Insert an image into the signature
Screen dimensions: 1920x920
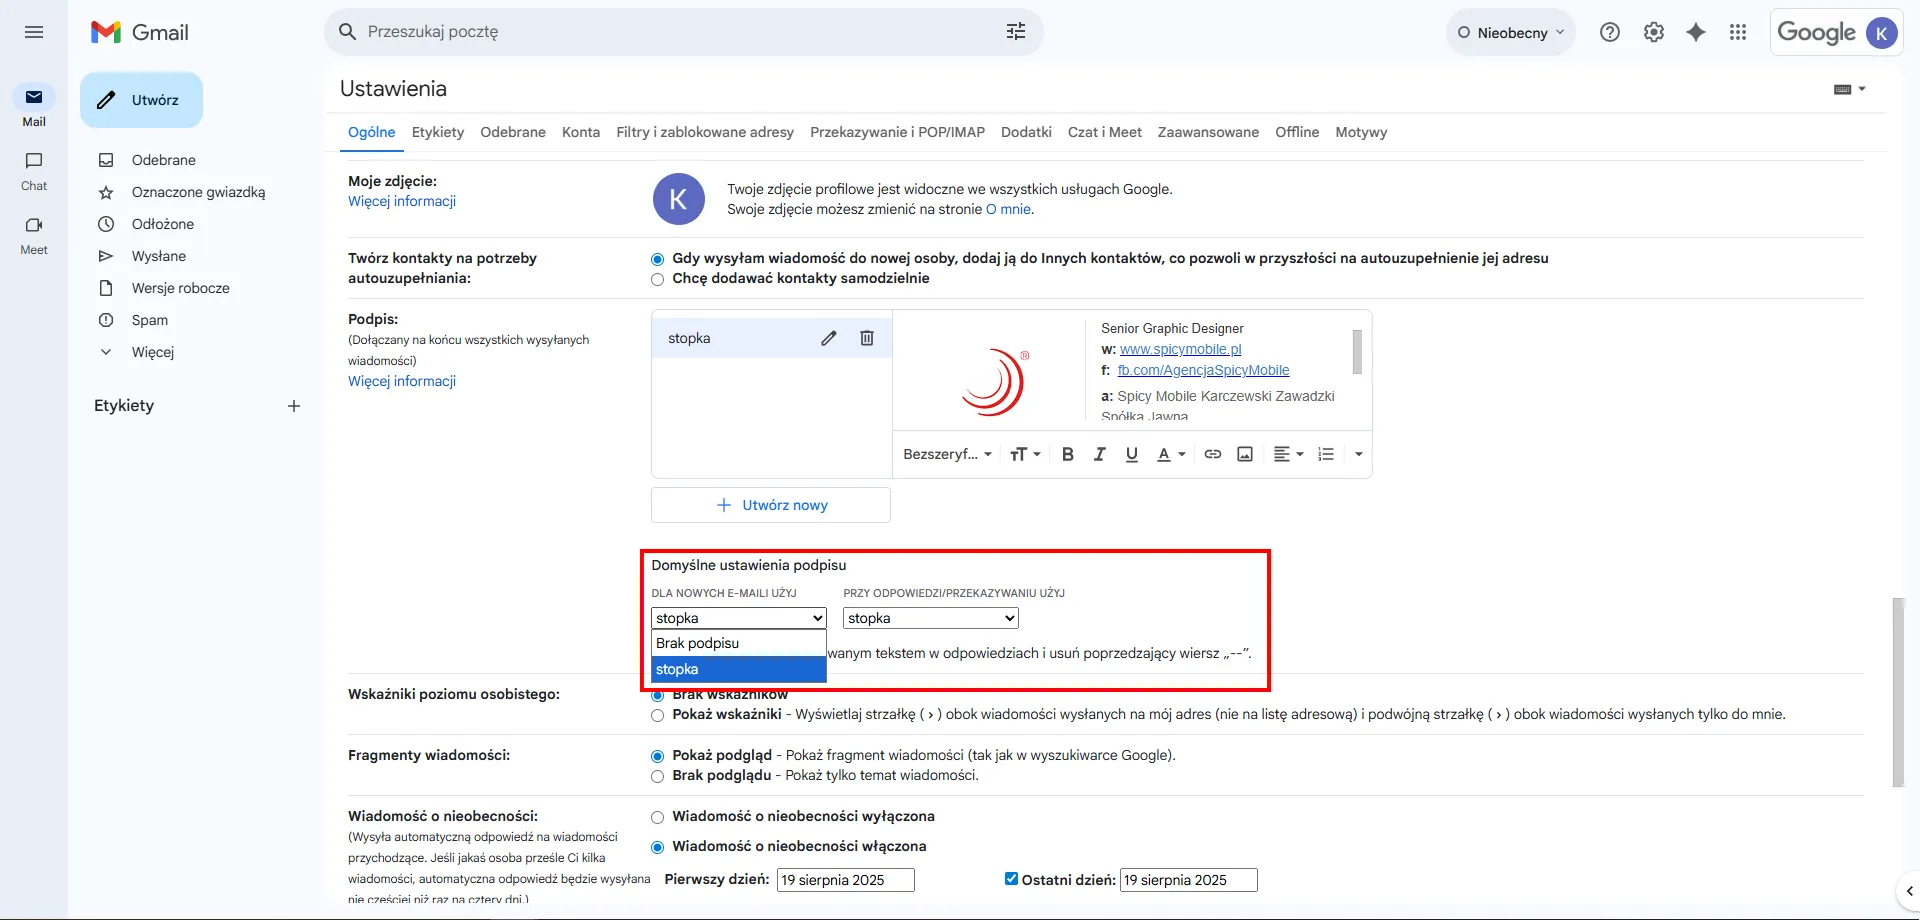1245,453
